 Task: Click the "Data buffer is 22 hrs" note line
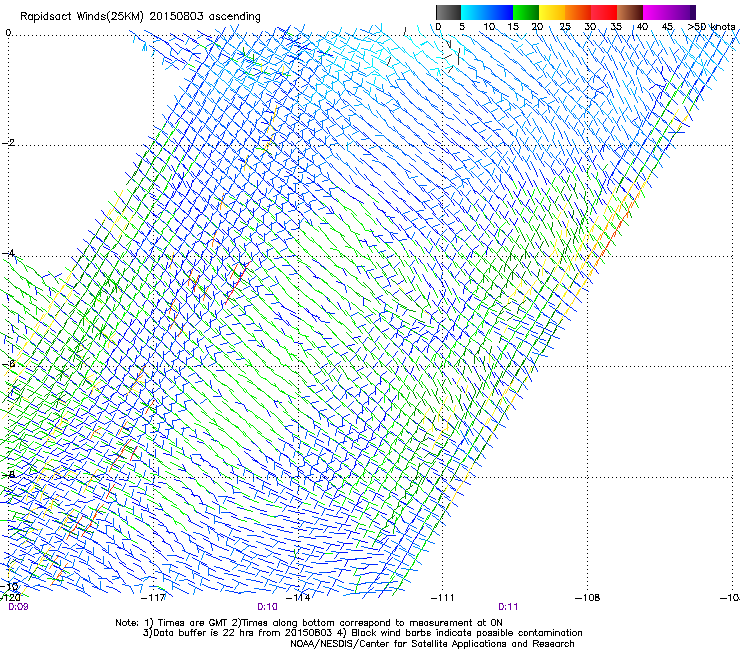[362, 633]
